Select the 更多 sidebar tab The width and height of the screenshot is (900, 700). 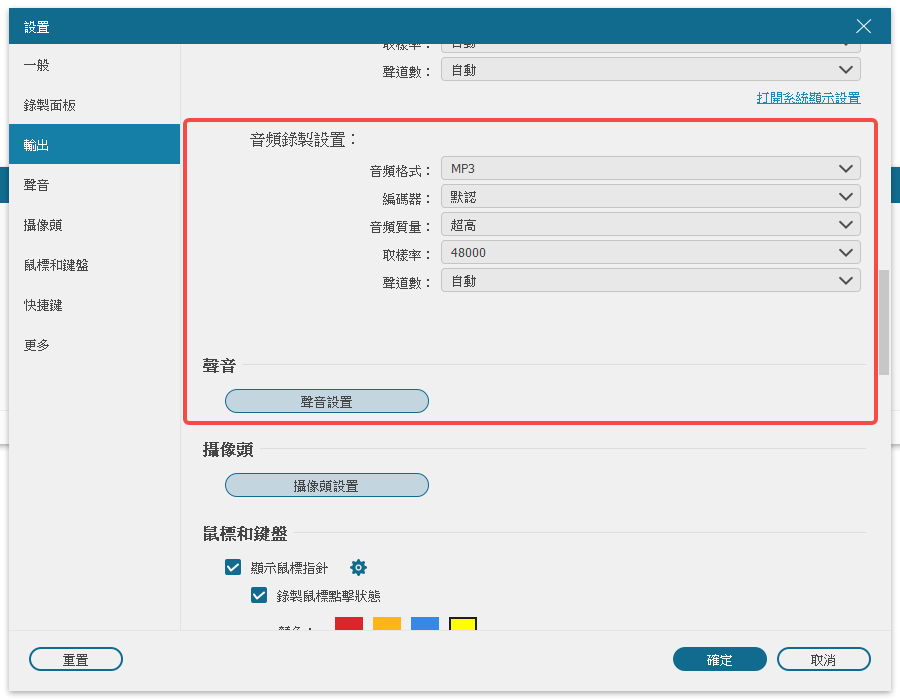(x=95, y=345)
